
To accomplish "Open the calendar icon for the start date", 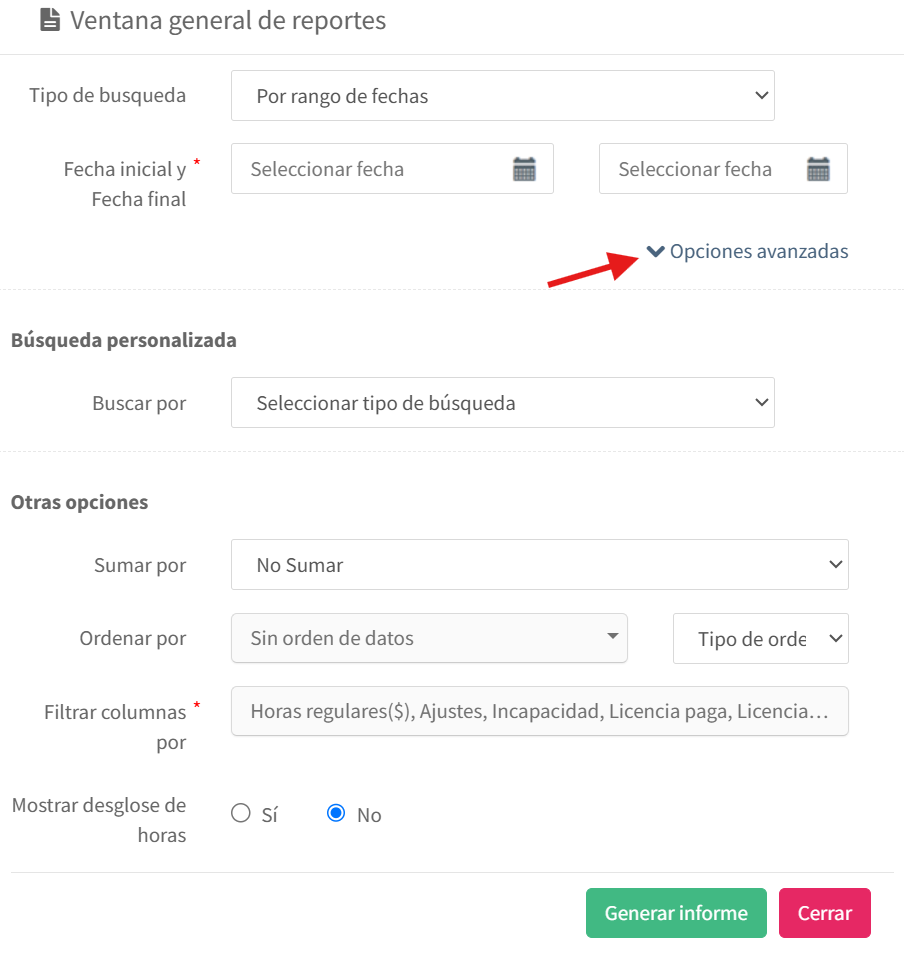I will click(x=524, y=169).
